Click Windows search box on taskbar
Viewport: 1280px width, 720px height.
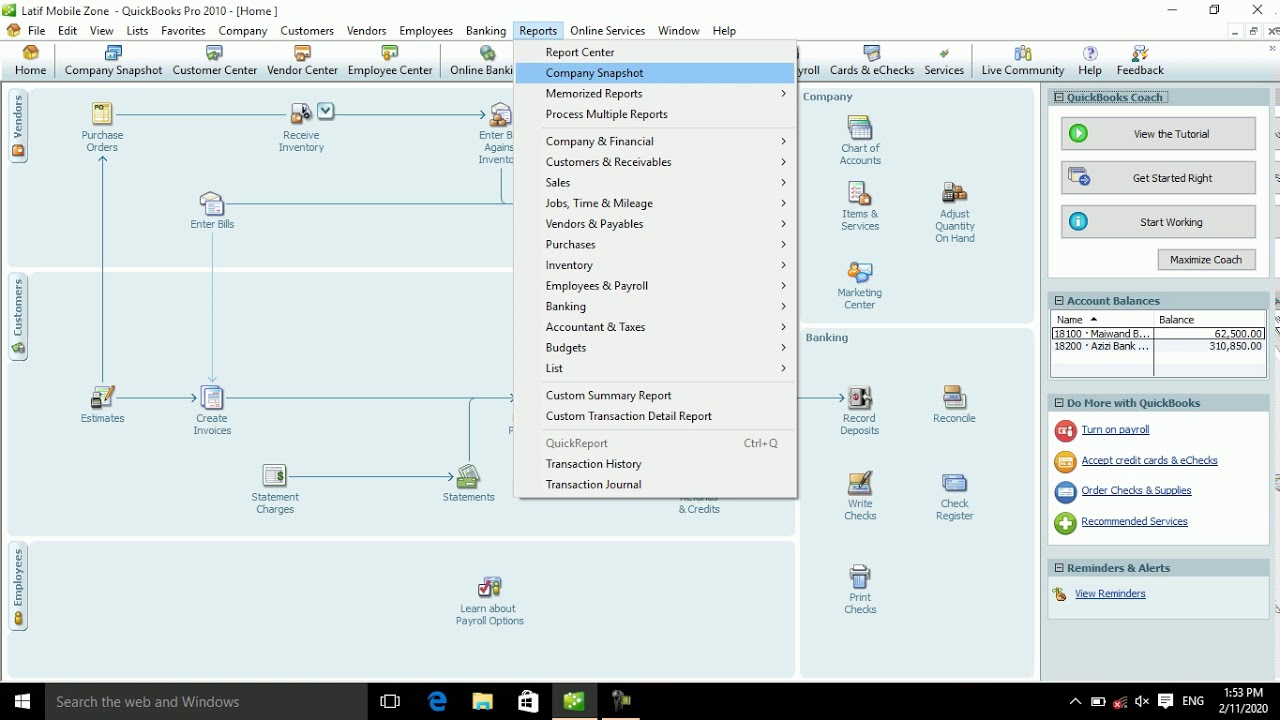[x=205, y=702]
